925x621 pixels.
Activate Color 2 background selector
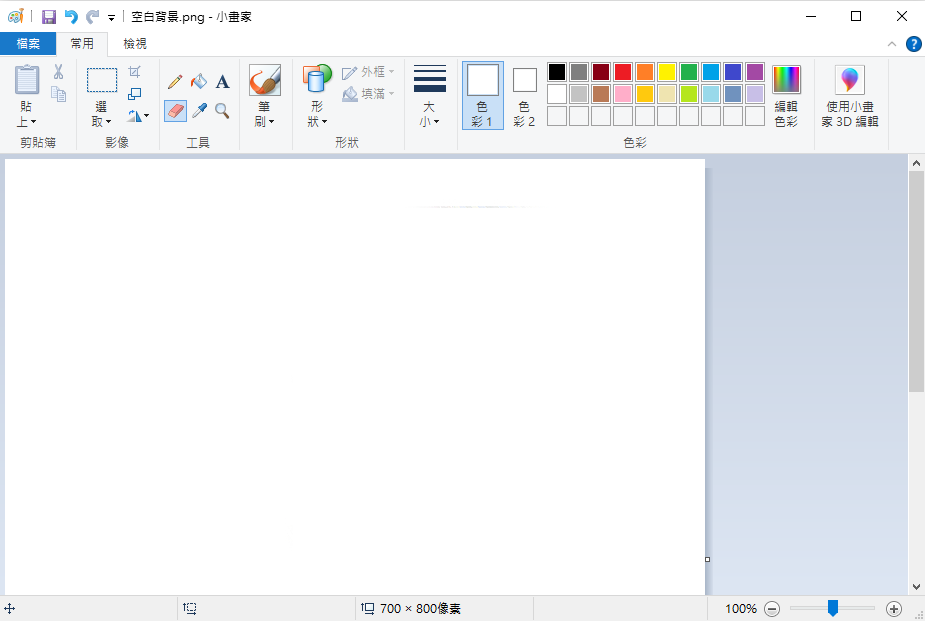(524, 96)
